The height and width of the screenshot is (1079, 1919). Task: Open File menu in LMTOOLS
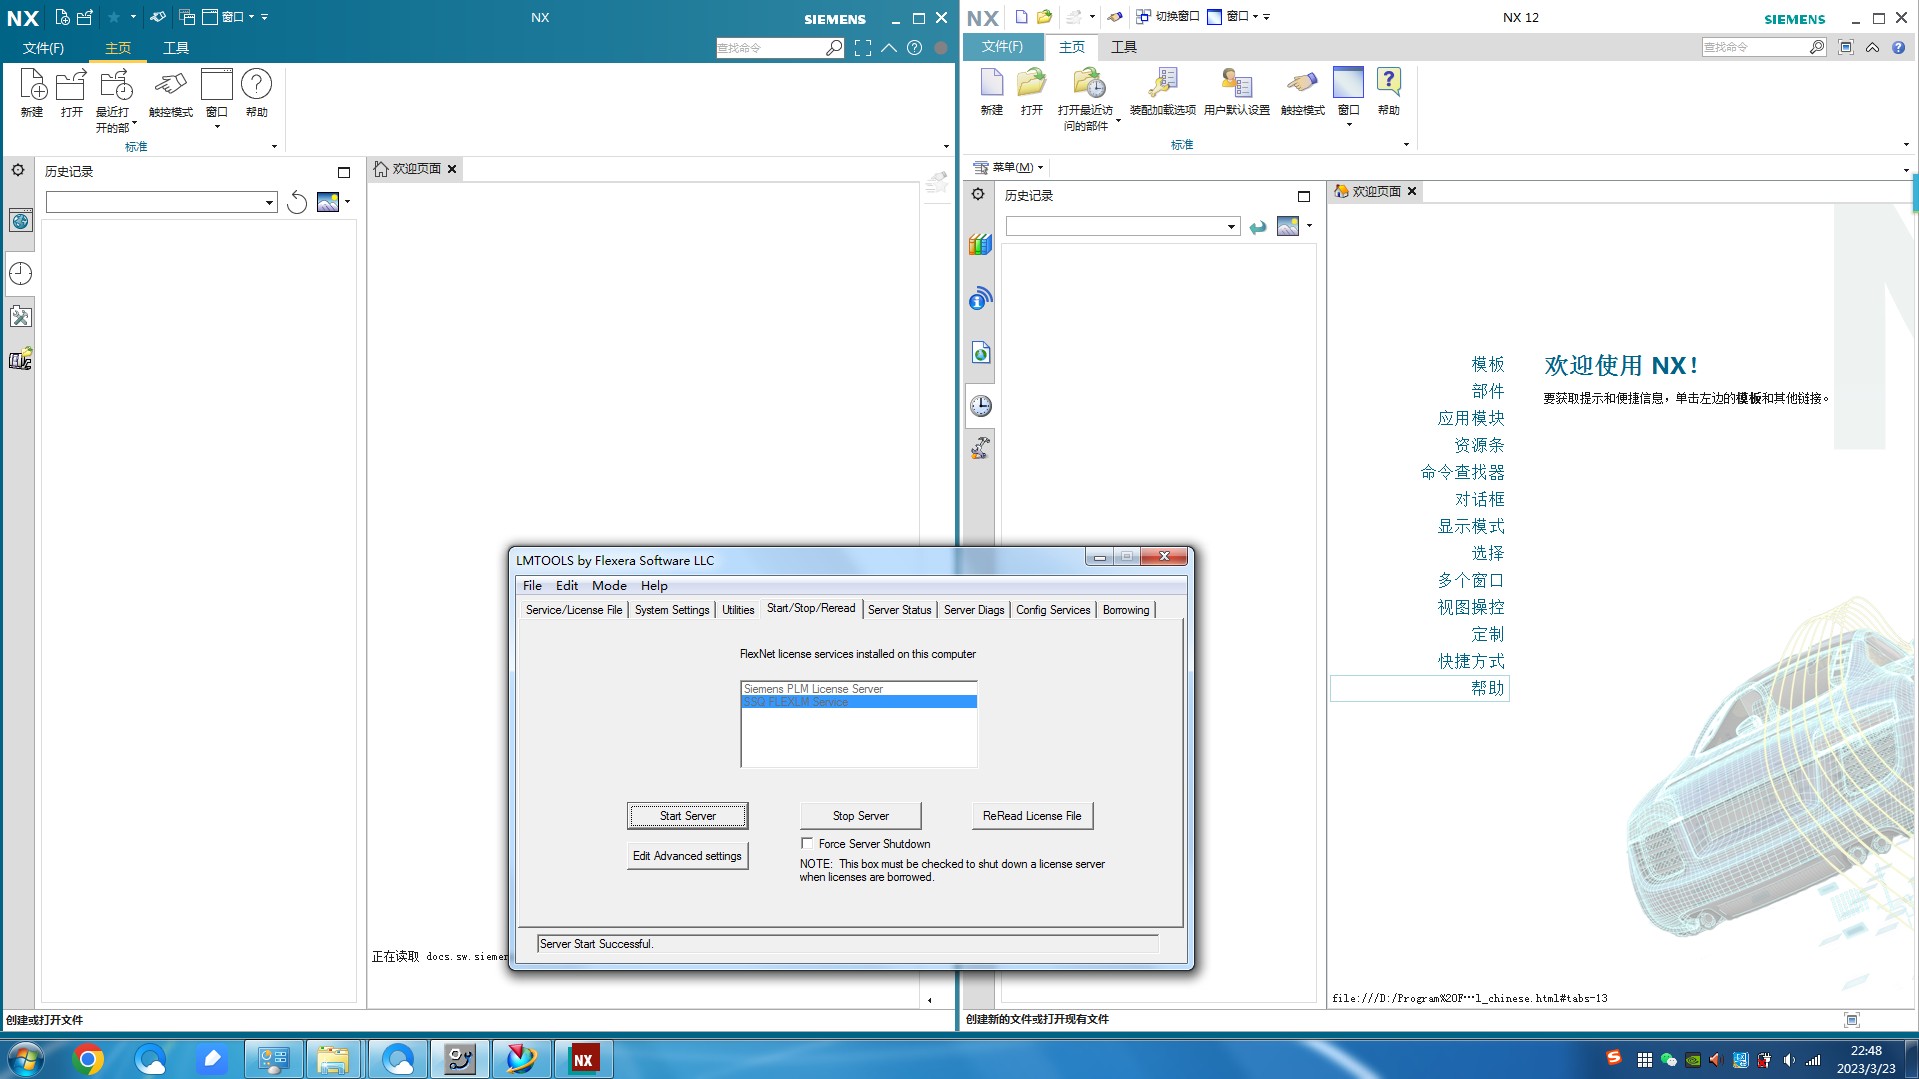tap(532, 585)
